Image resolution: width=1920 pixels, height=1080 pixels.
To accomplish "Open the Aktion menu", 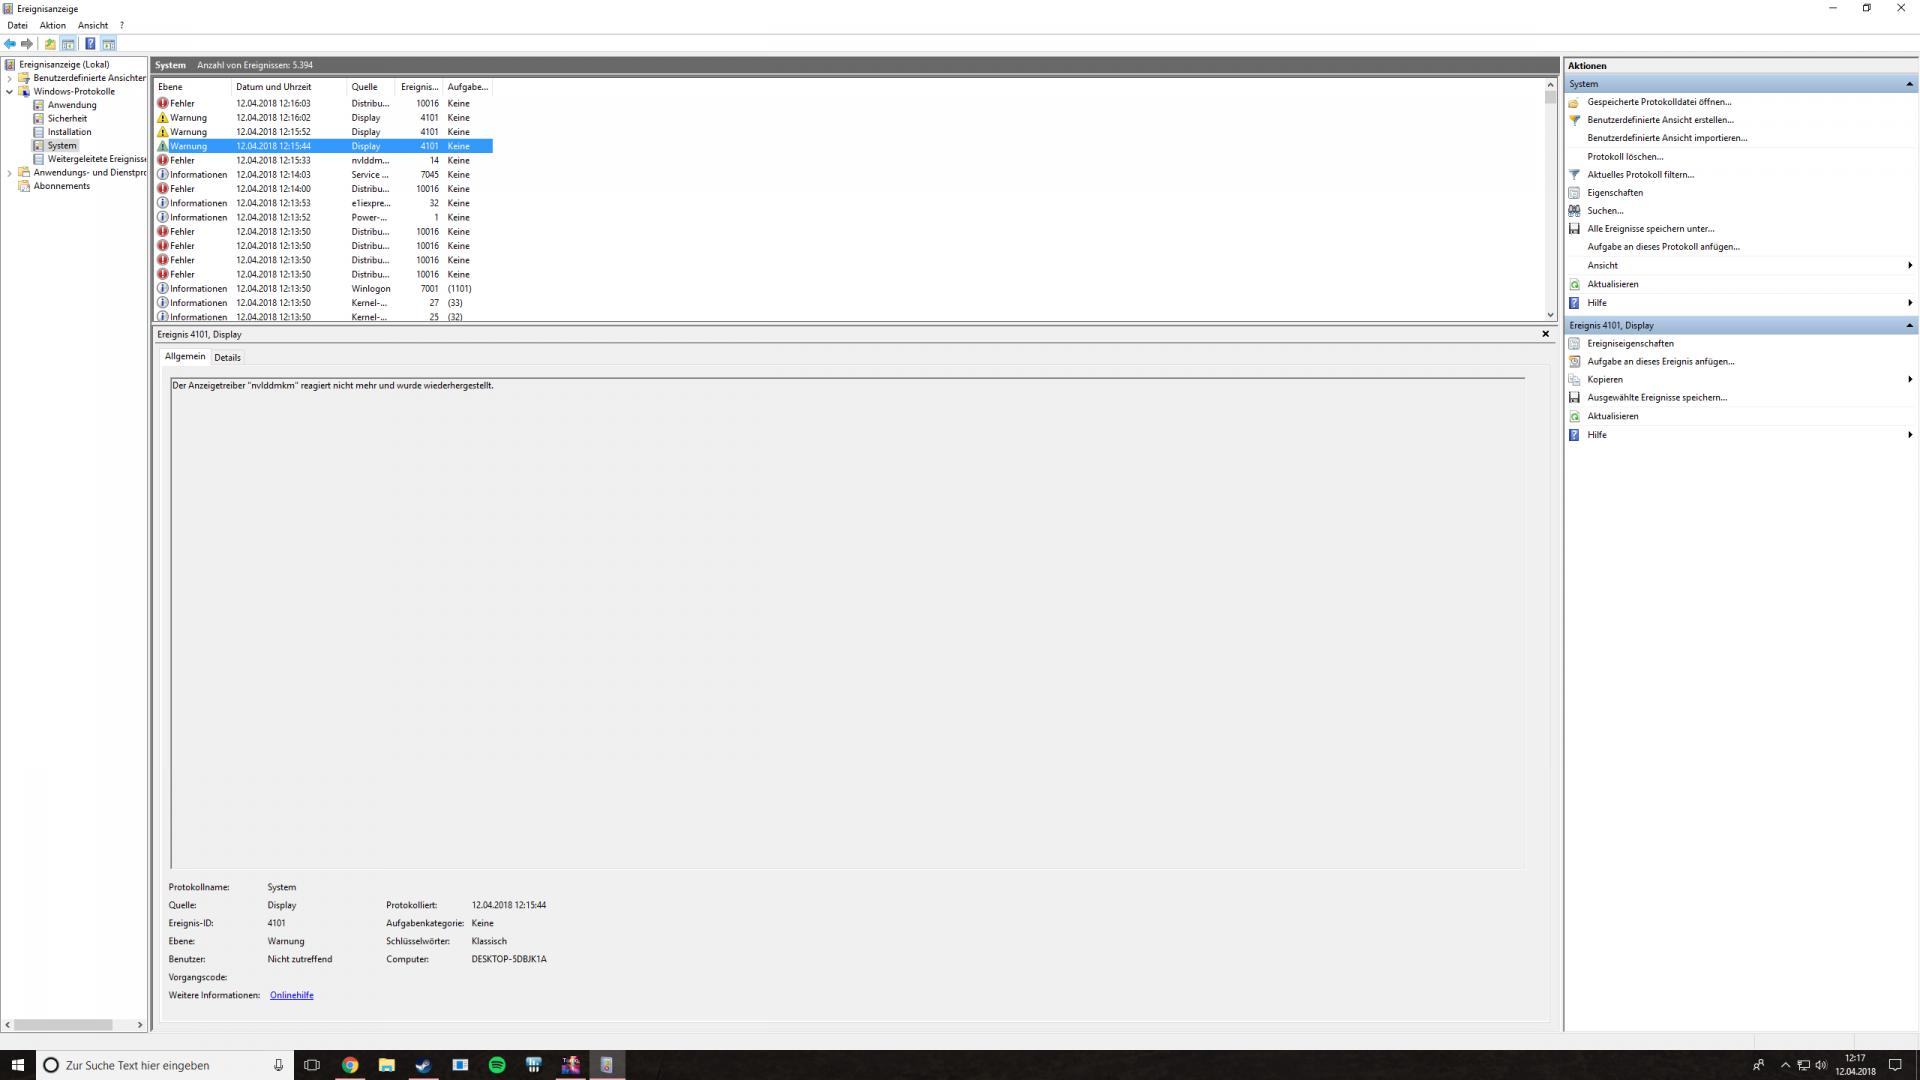I will click(52, 25).
